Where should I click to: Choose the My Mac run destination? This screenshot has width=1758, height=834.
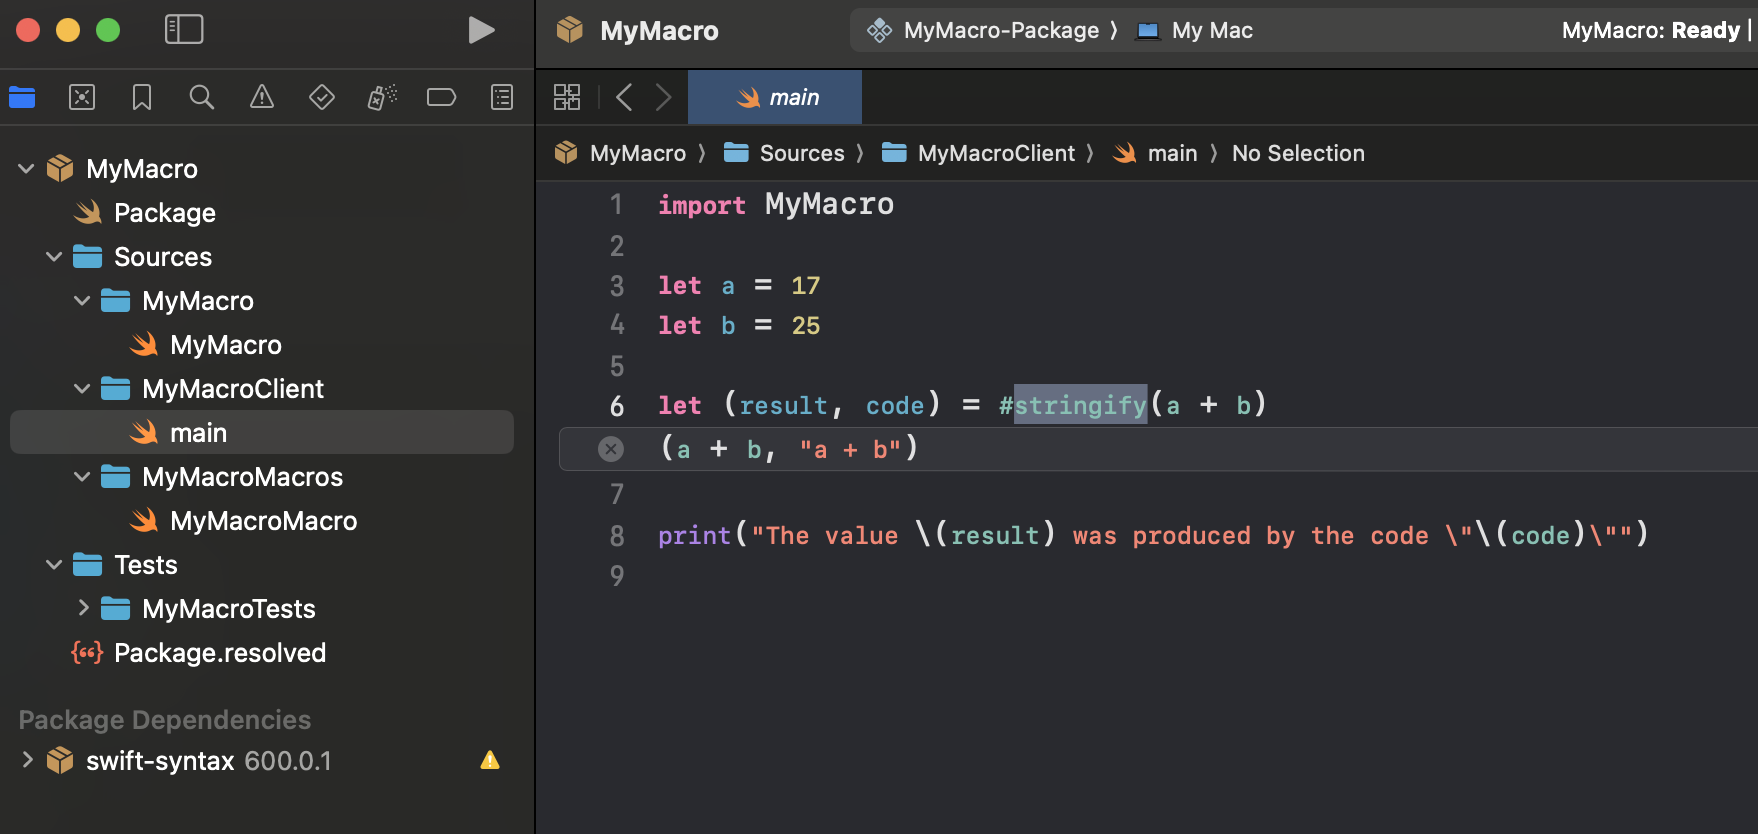1196,30
